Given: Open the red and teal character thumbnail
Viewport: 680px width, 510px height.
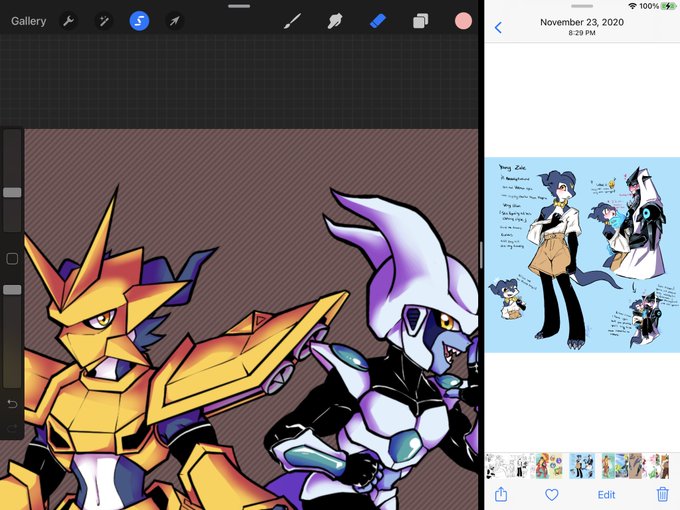Looking at the screenshot, I should point(543,466).
